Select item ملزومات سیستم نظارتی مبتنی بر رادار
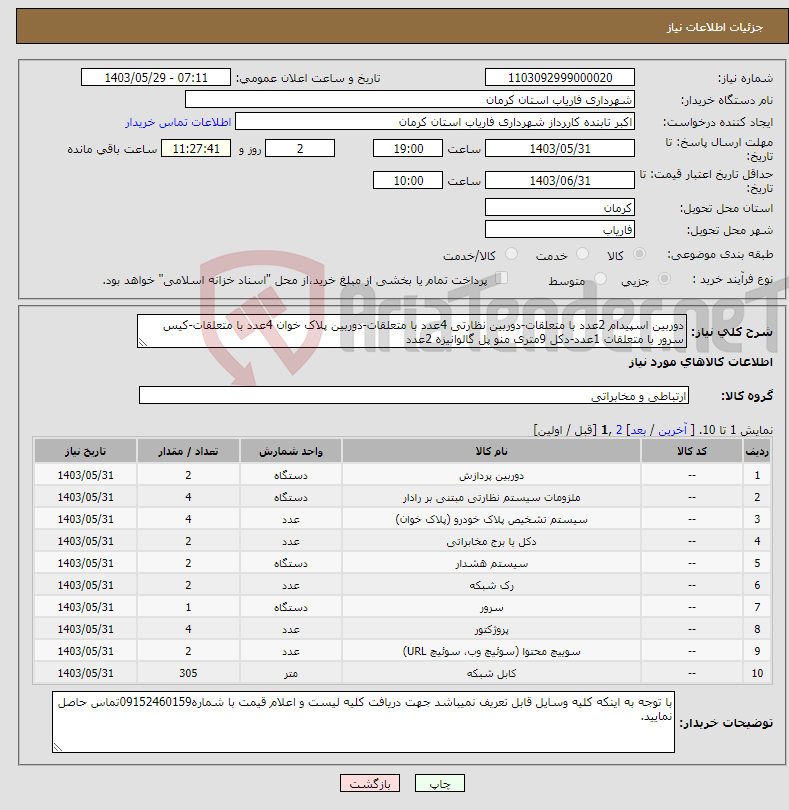This screenshot has width=789, height=810. click(491, 497)
